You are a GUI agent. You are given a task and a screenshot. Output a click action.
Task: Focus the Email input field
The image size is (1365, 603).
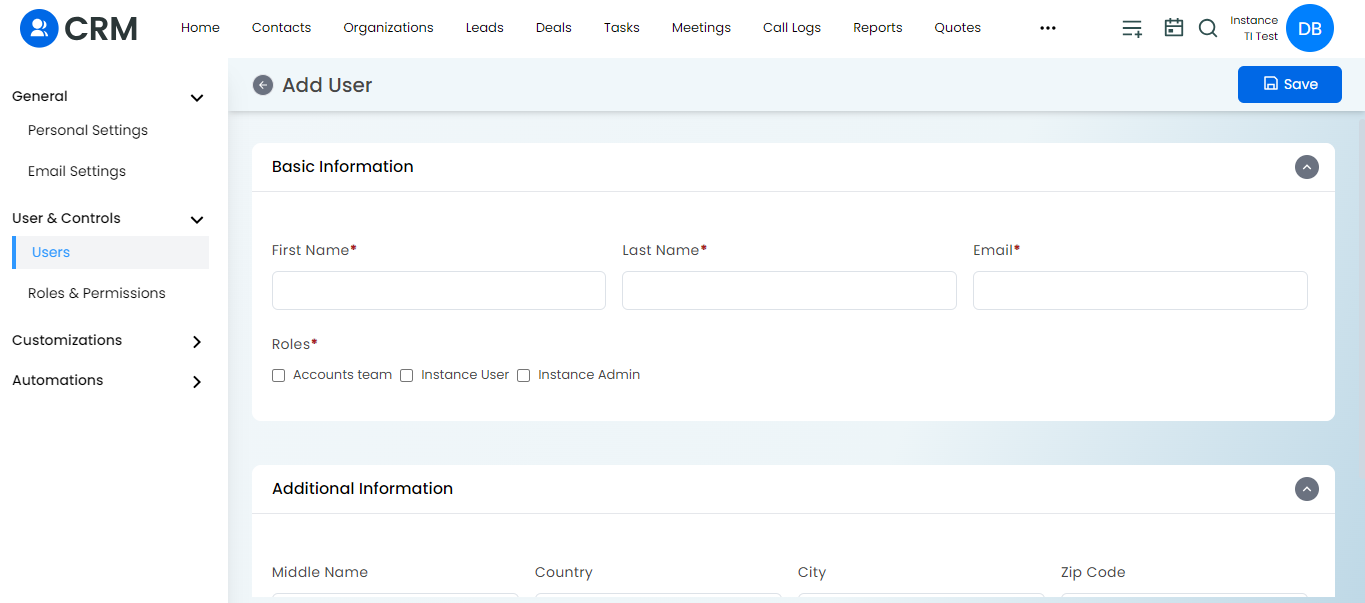point(1140,290)
